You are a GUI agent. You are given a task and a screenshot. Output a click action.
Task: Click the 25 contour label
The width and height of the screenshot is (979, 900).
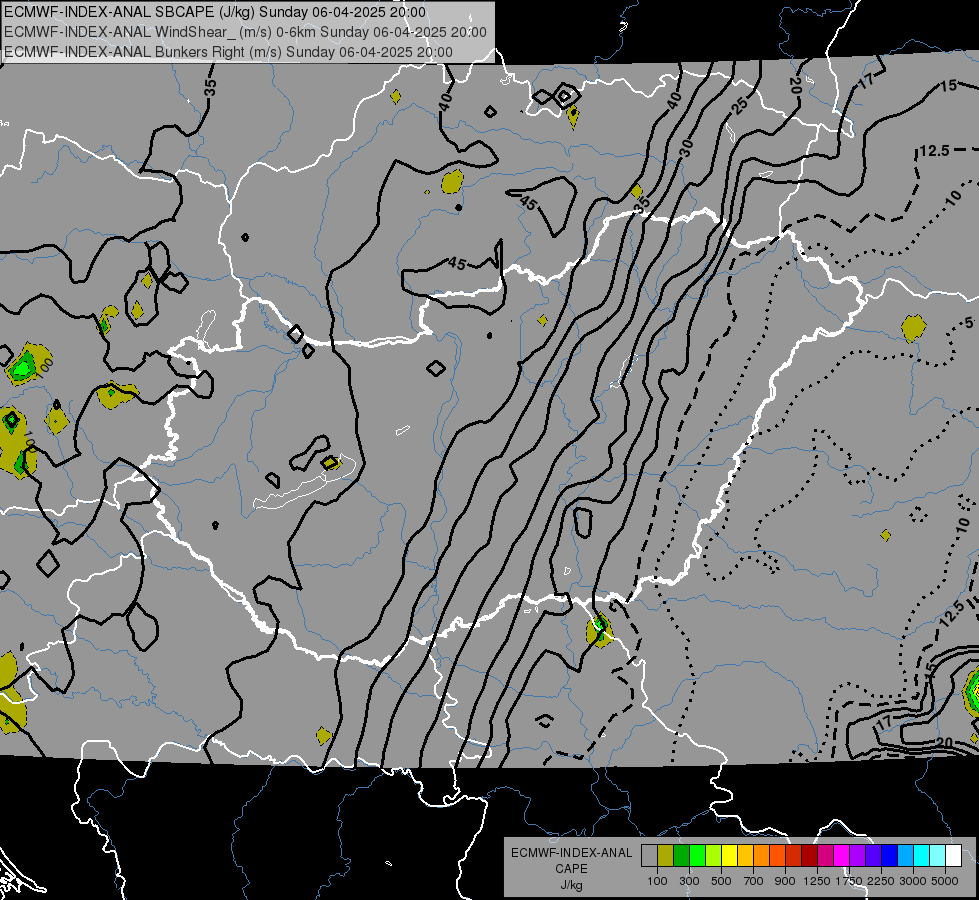click(740, 106)
